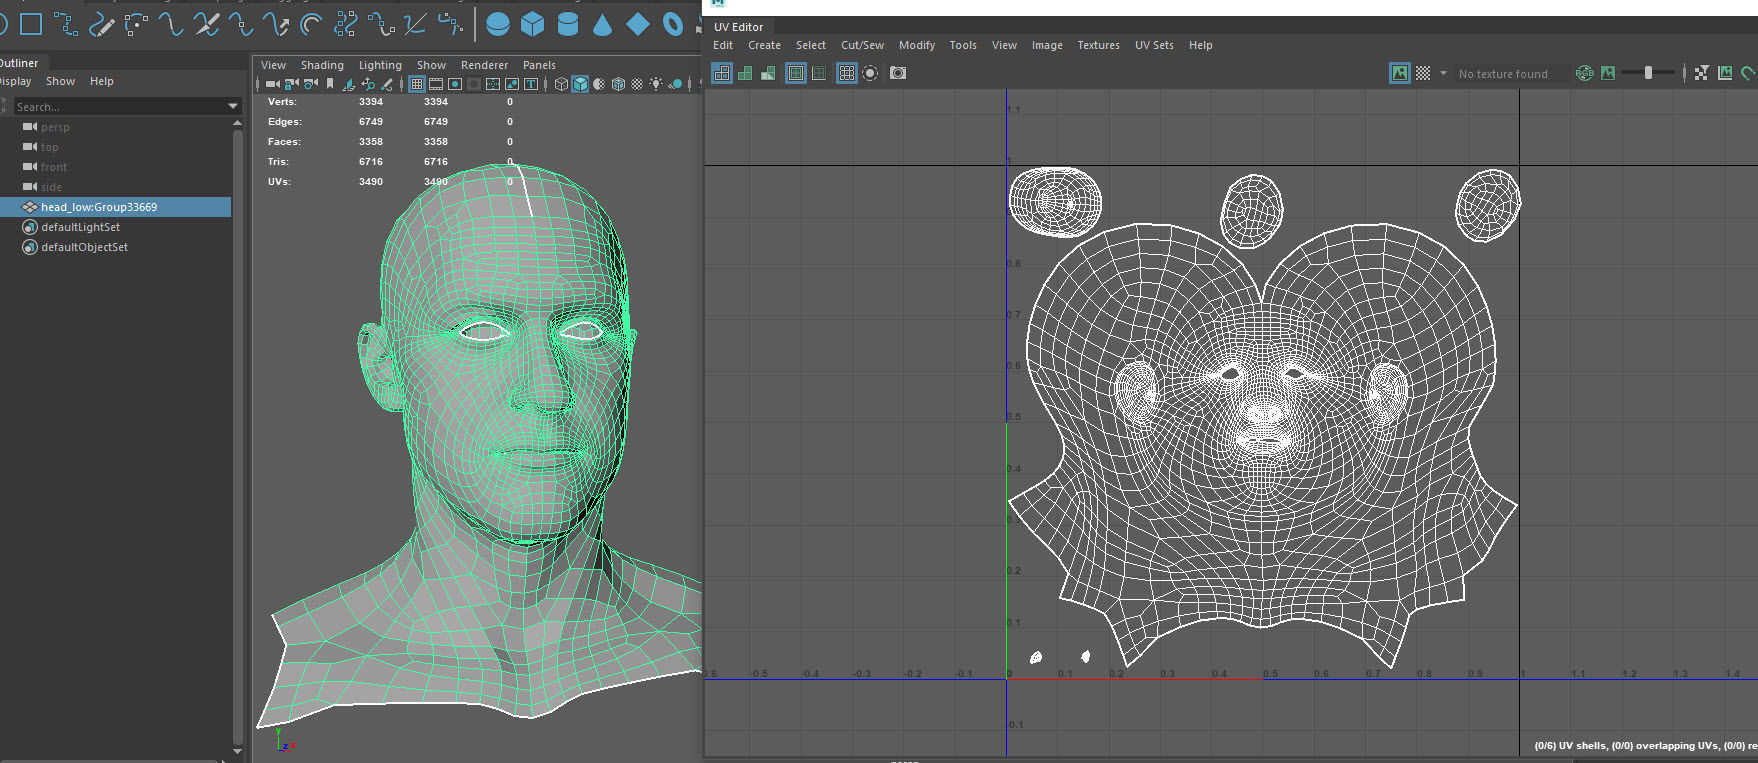The height and width of the screenshot is (763, 1758).
Task: Toggle smooth shade all in viewport
Action: click(580, 84)
